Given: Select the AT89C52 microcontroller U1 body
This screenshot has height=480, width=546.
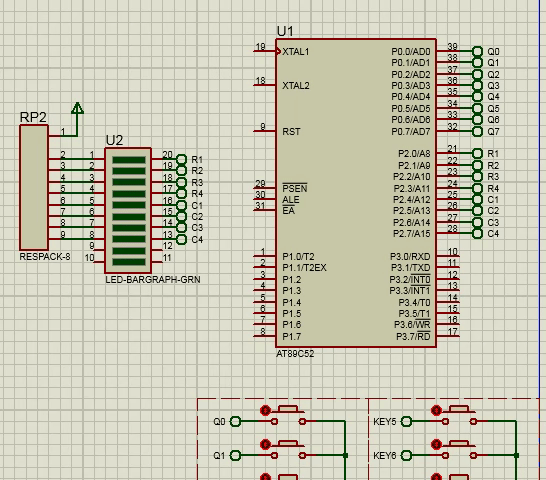Looking at the screenshot, I should tap(356, 193).
